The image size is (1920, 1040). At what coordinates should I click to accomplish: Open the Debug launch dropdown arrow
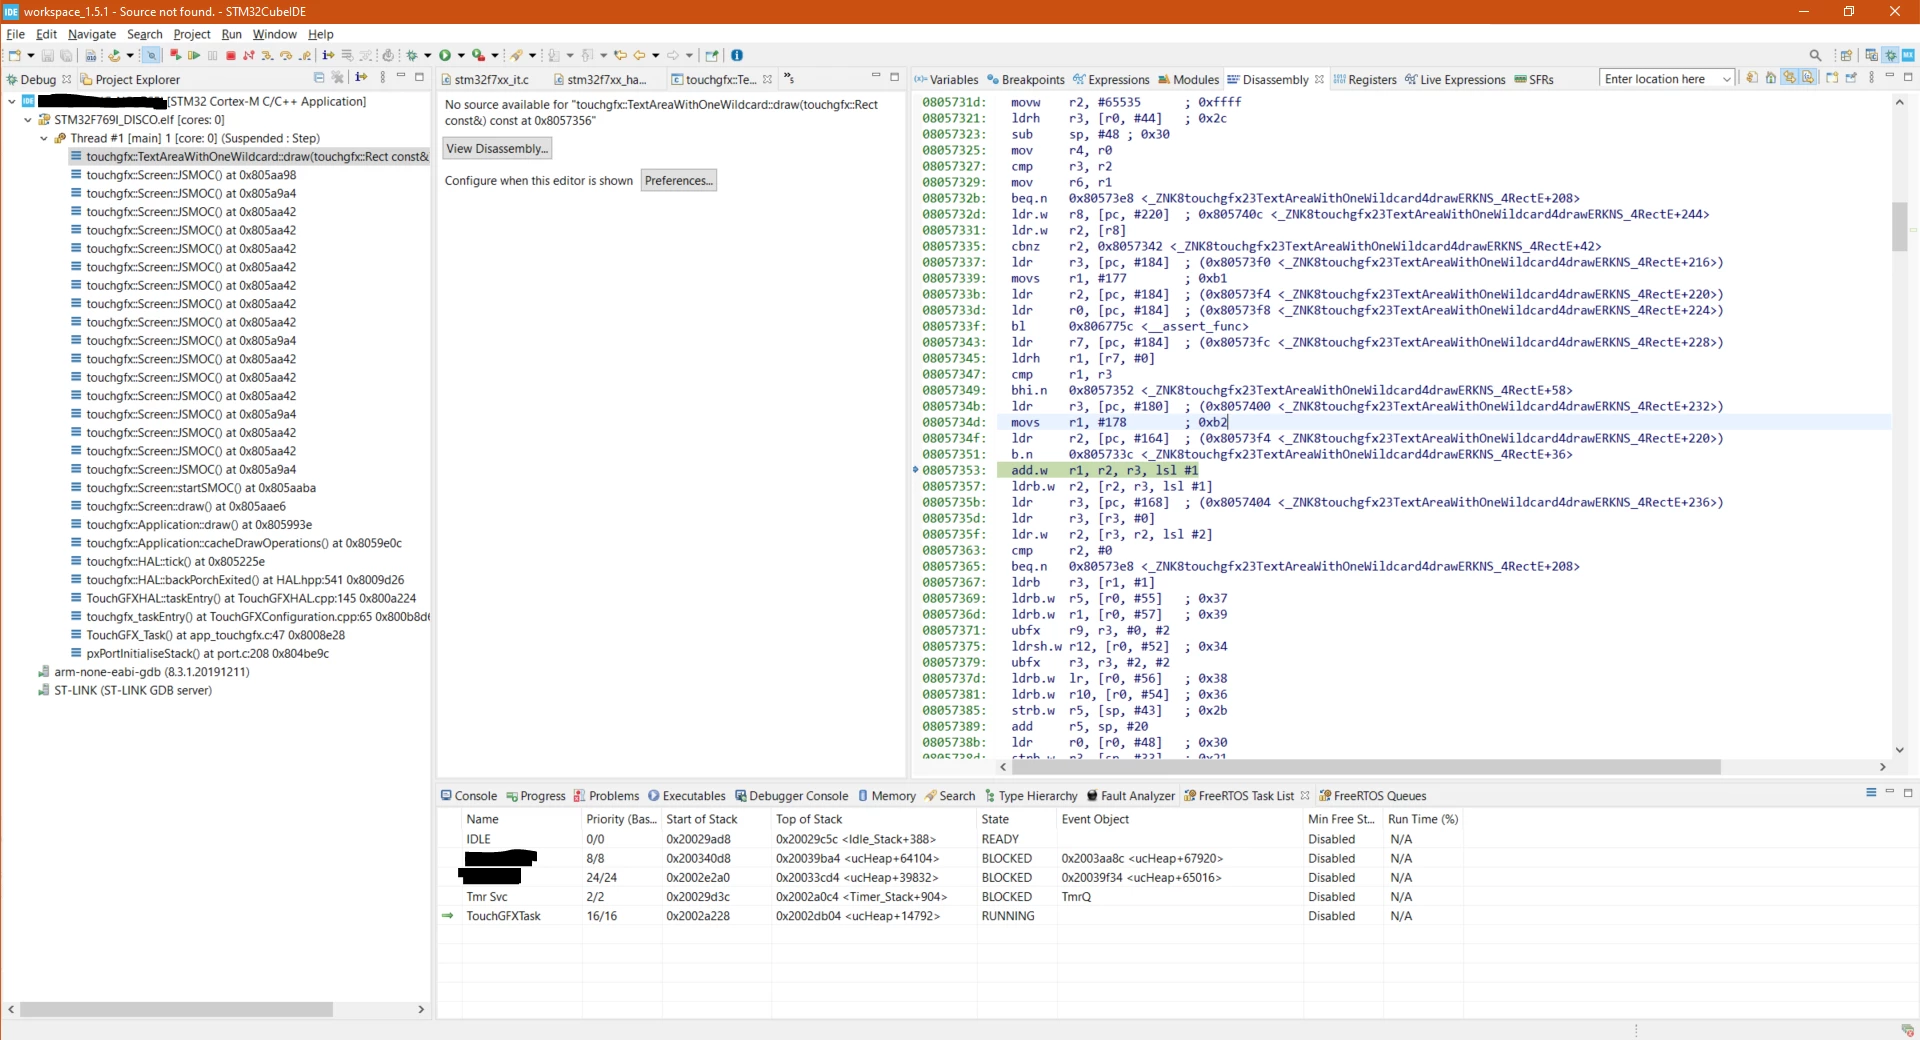428,56
